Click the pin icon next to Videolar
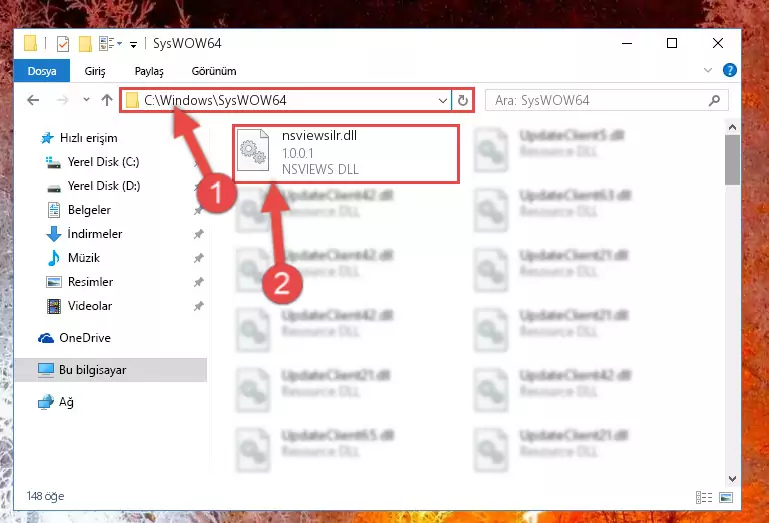The height and width of the screenshot is (523, 769). coord(199,306)
